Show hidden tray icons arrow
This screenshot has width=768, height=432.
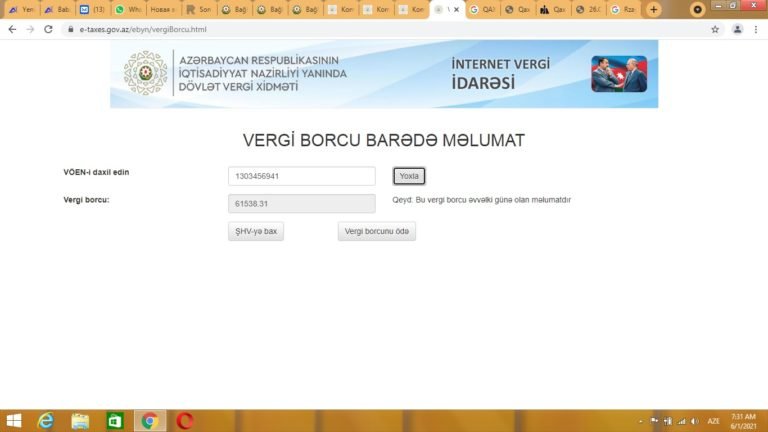click(641, 421)
